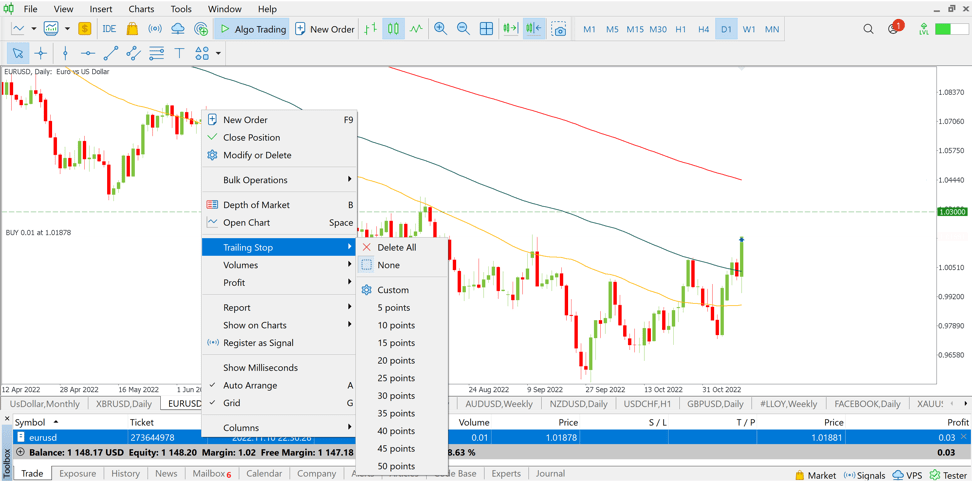The height and width of the screenshot is (481, 972).
Task: Expand the shapes objects dropdown arrow
Action: tap(218, 53)
